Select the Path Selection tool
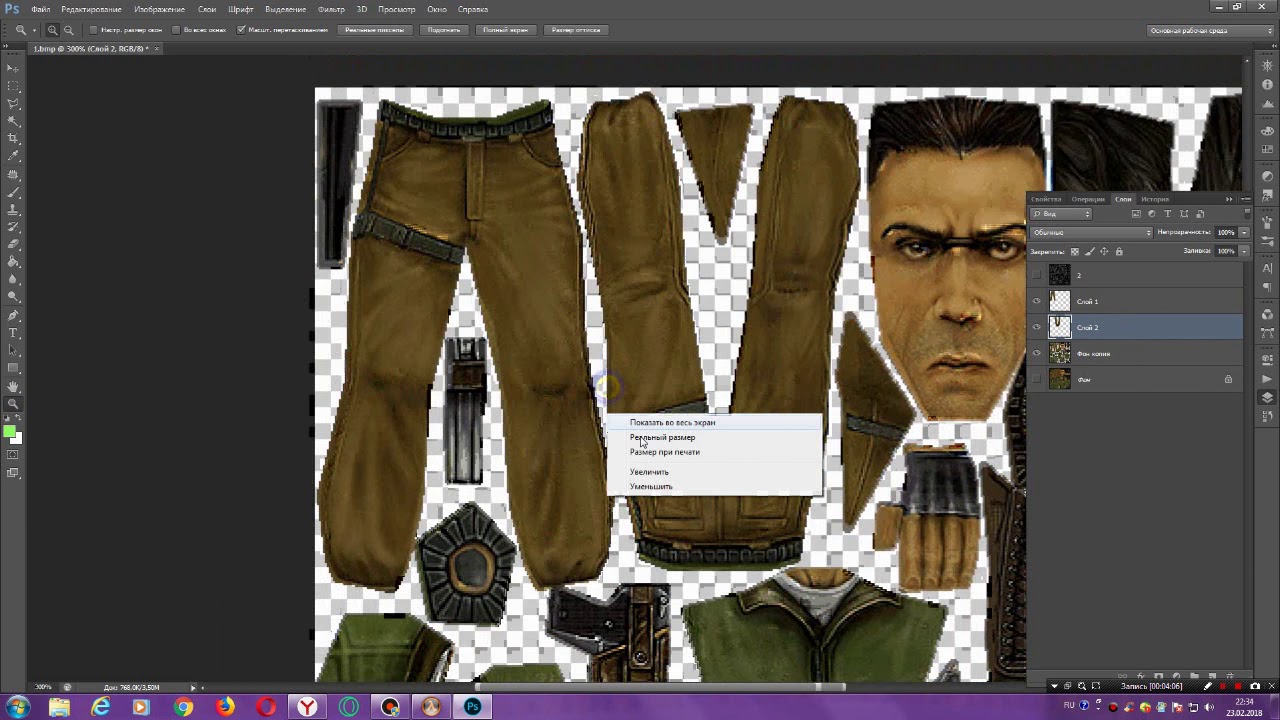Viewport: 1280px width, 720px height. pos(13,350)
